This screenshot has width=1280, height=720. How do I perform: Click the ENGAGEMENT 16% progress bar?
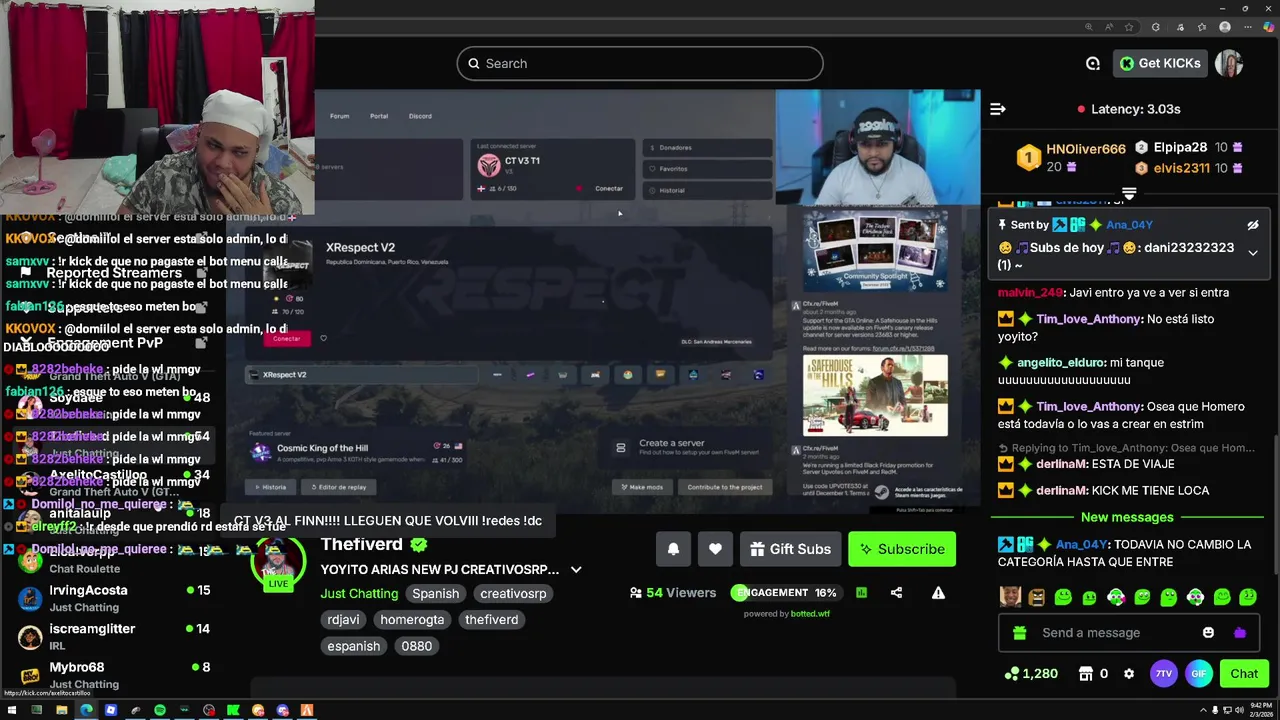(x=787, y=593)
